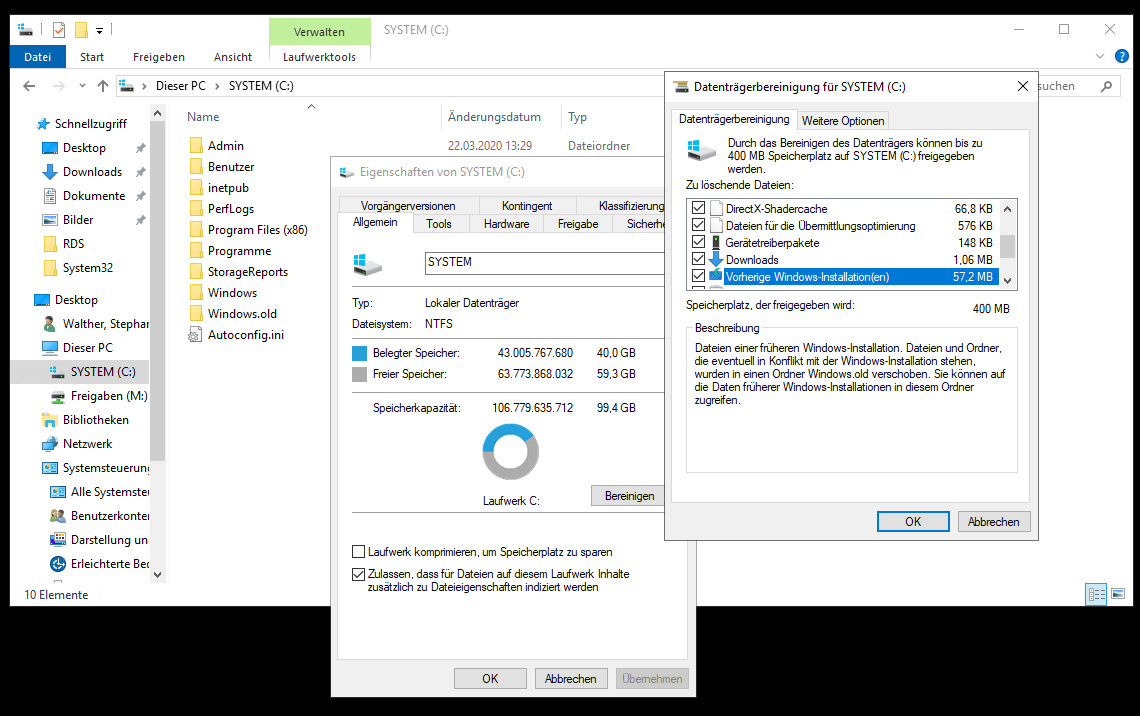The width and height of the screenshot is (1140, 716).
Task: Click the Netzwerk icon in sidebar
Action: tap(50, 443)
